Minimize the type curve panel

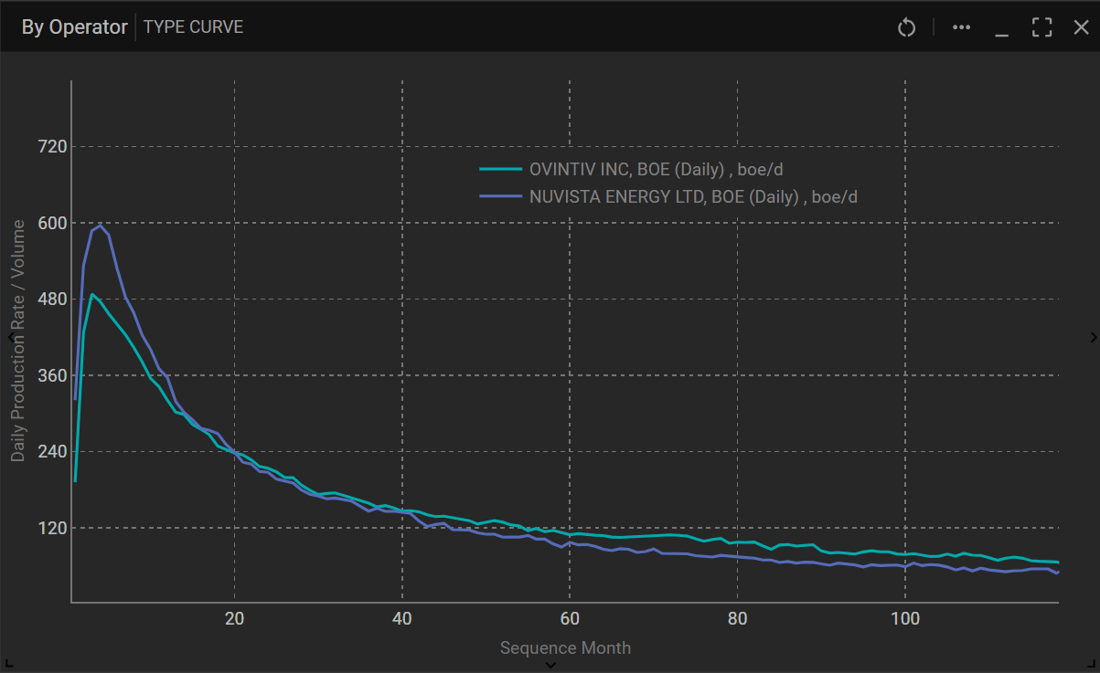[1001, 28]
